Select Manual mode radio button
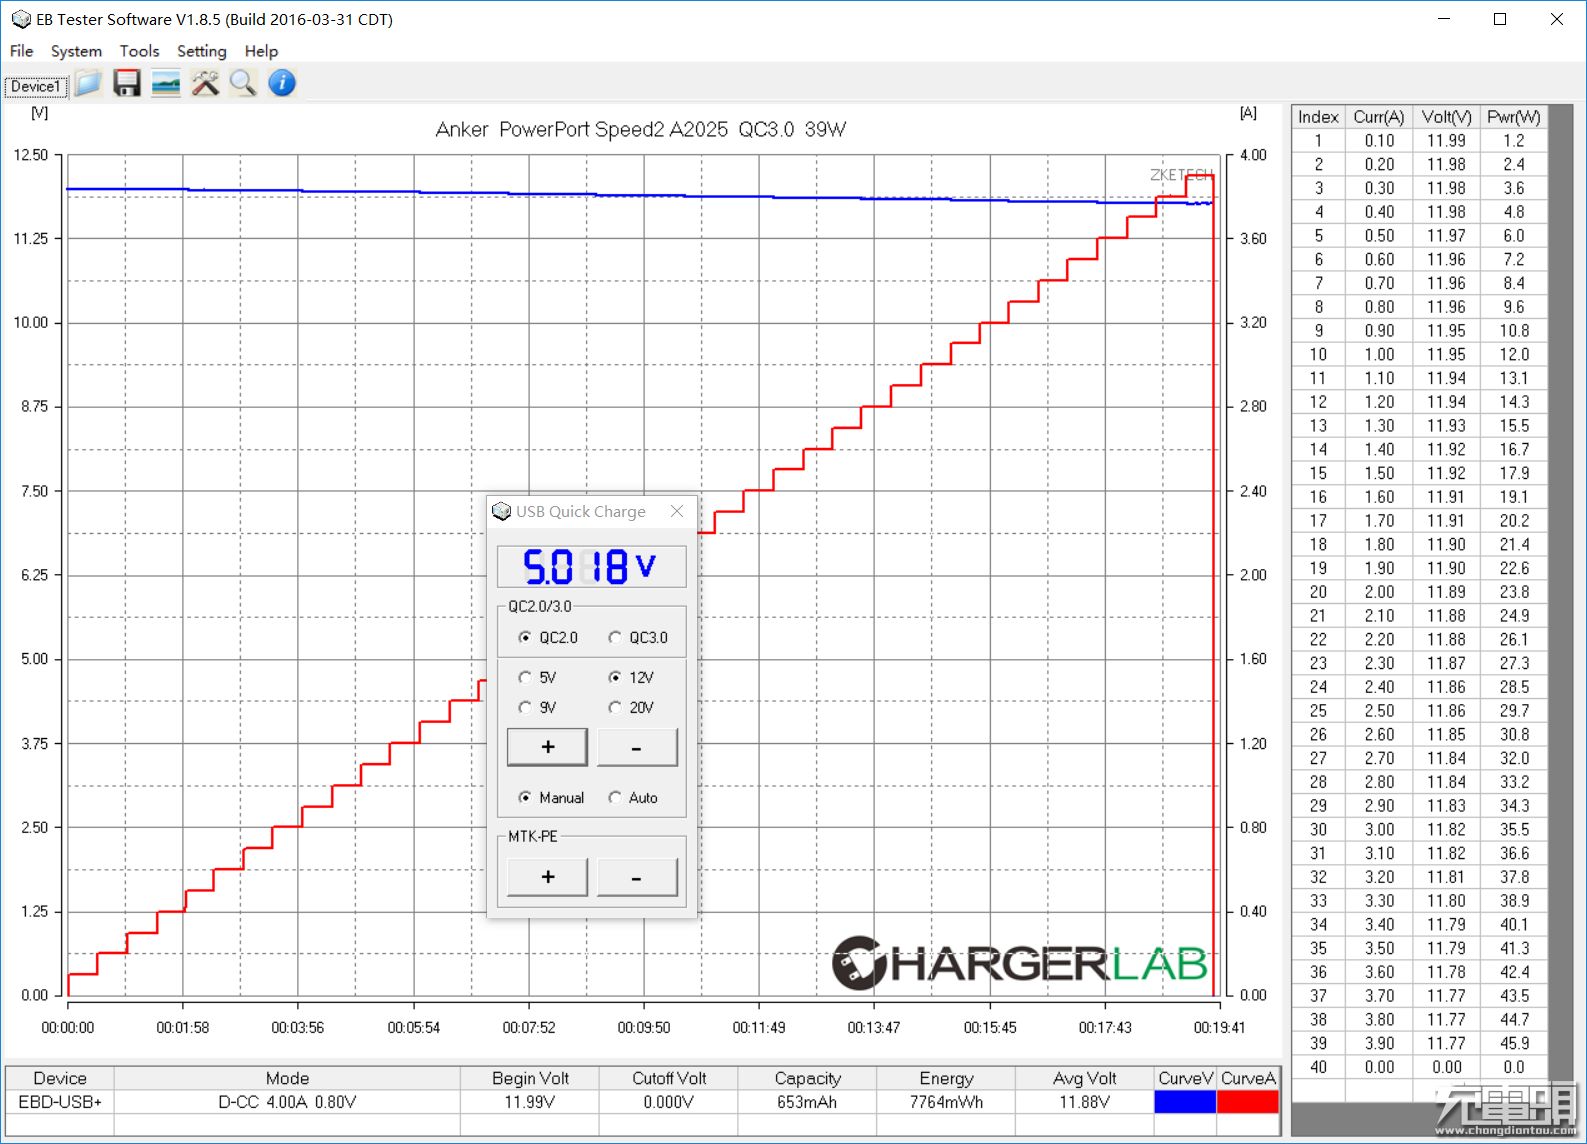 [x=551, y=798]
